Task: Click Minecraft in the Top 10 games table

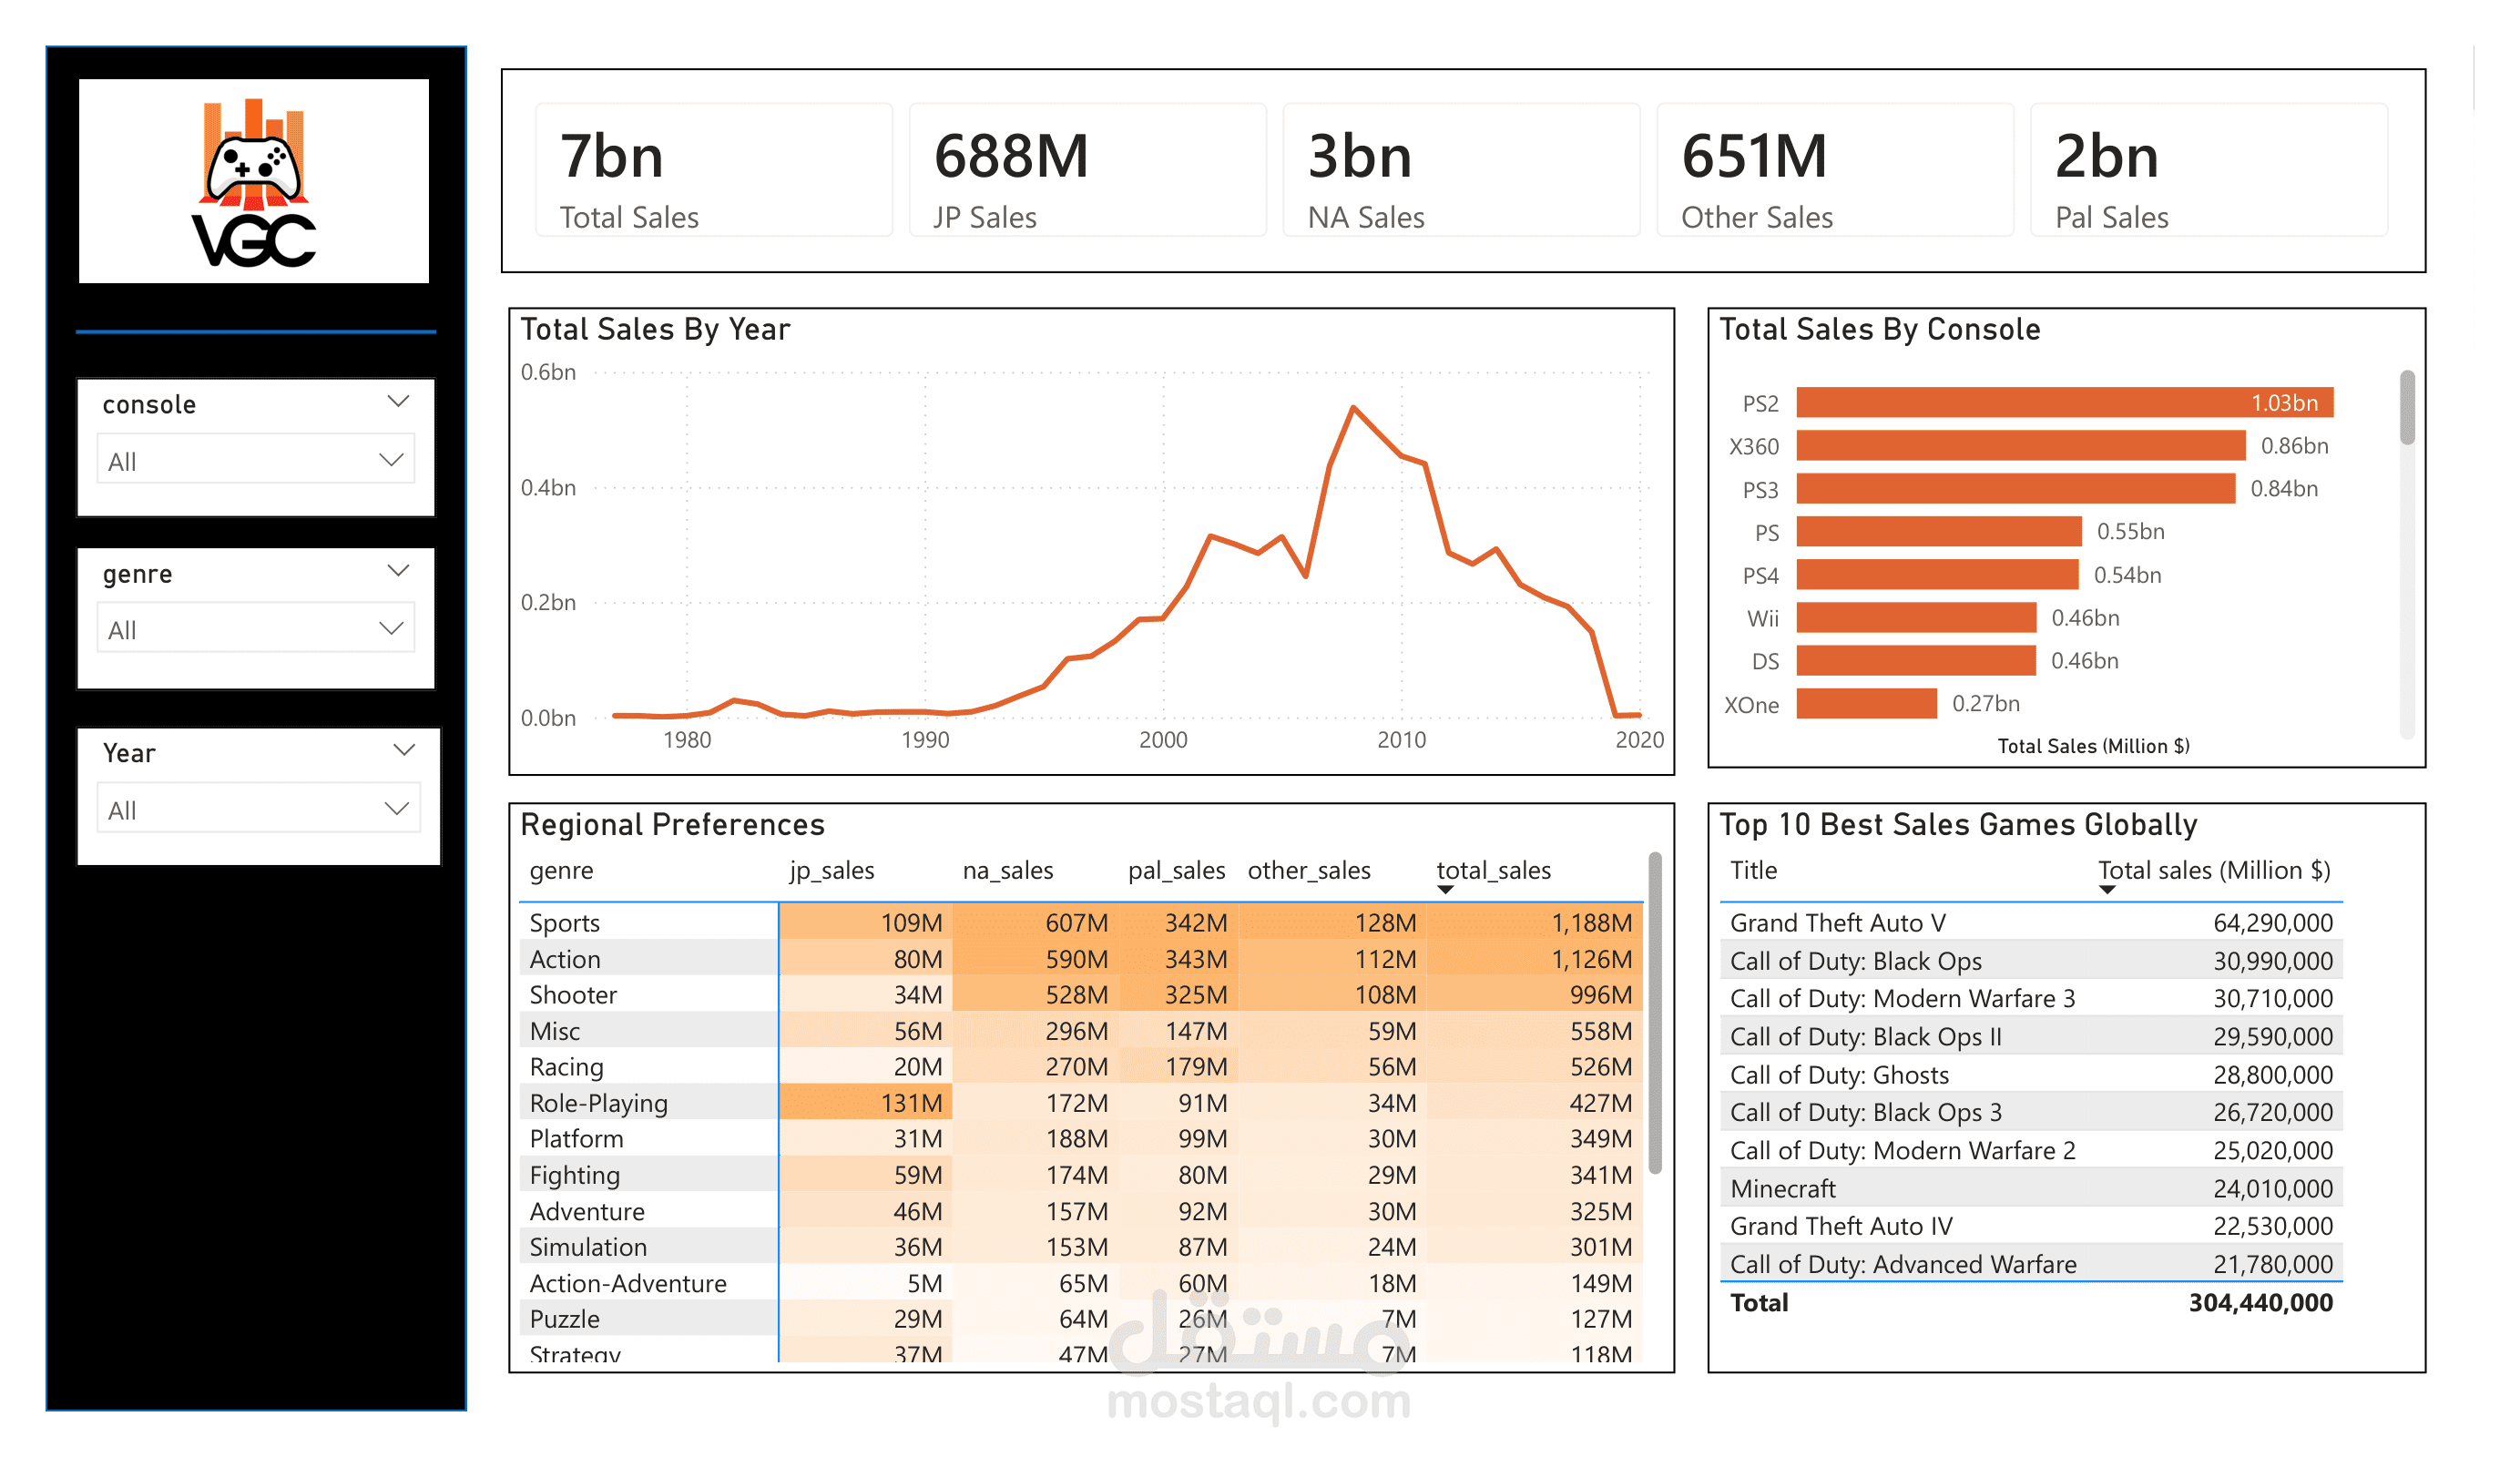Action: coord(1783,1188)
